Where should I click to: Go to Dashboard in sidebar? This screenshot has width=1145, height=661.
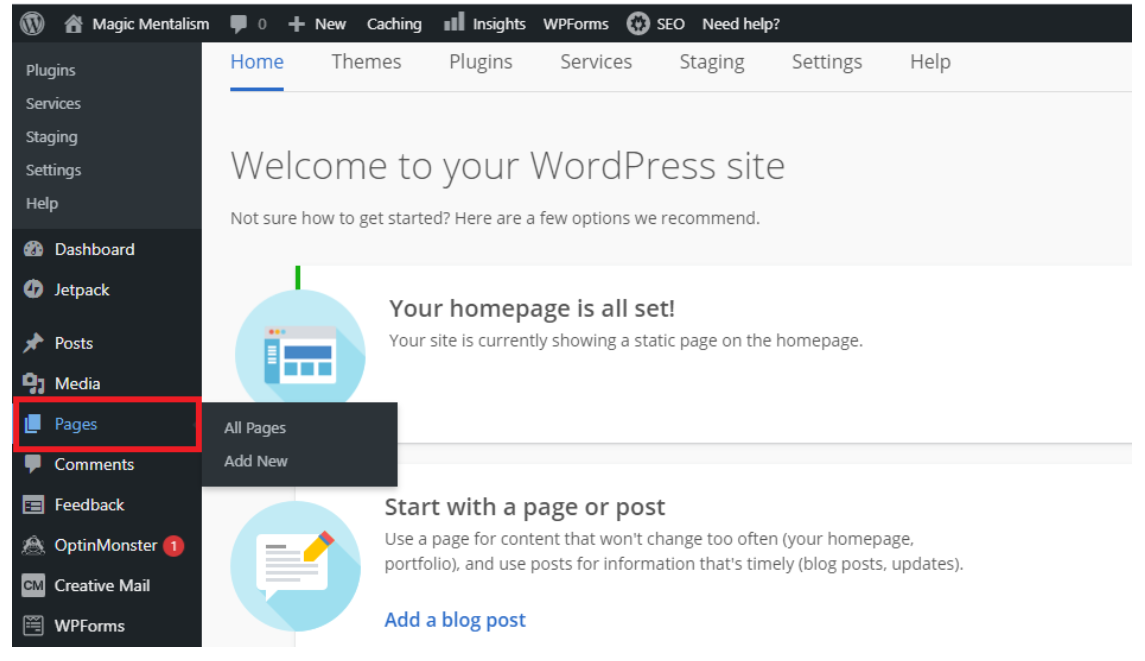(x=94, y=249)
